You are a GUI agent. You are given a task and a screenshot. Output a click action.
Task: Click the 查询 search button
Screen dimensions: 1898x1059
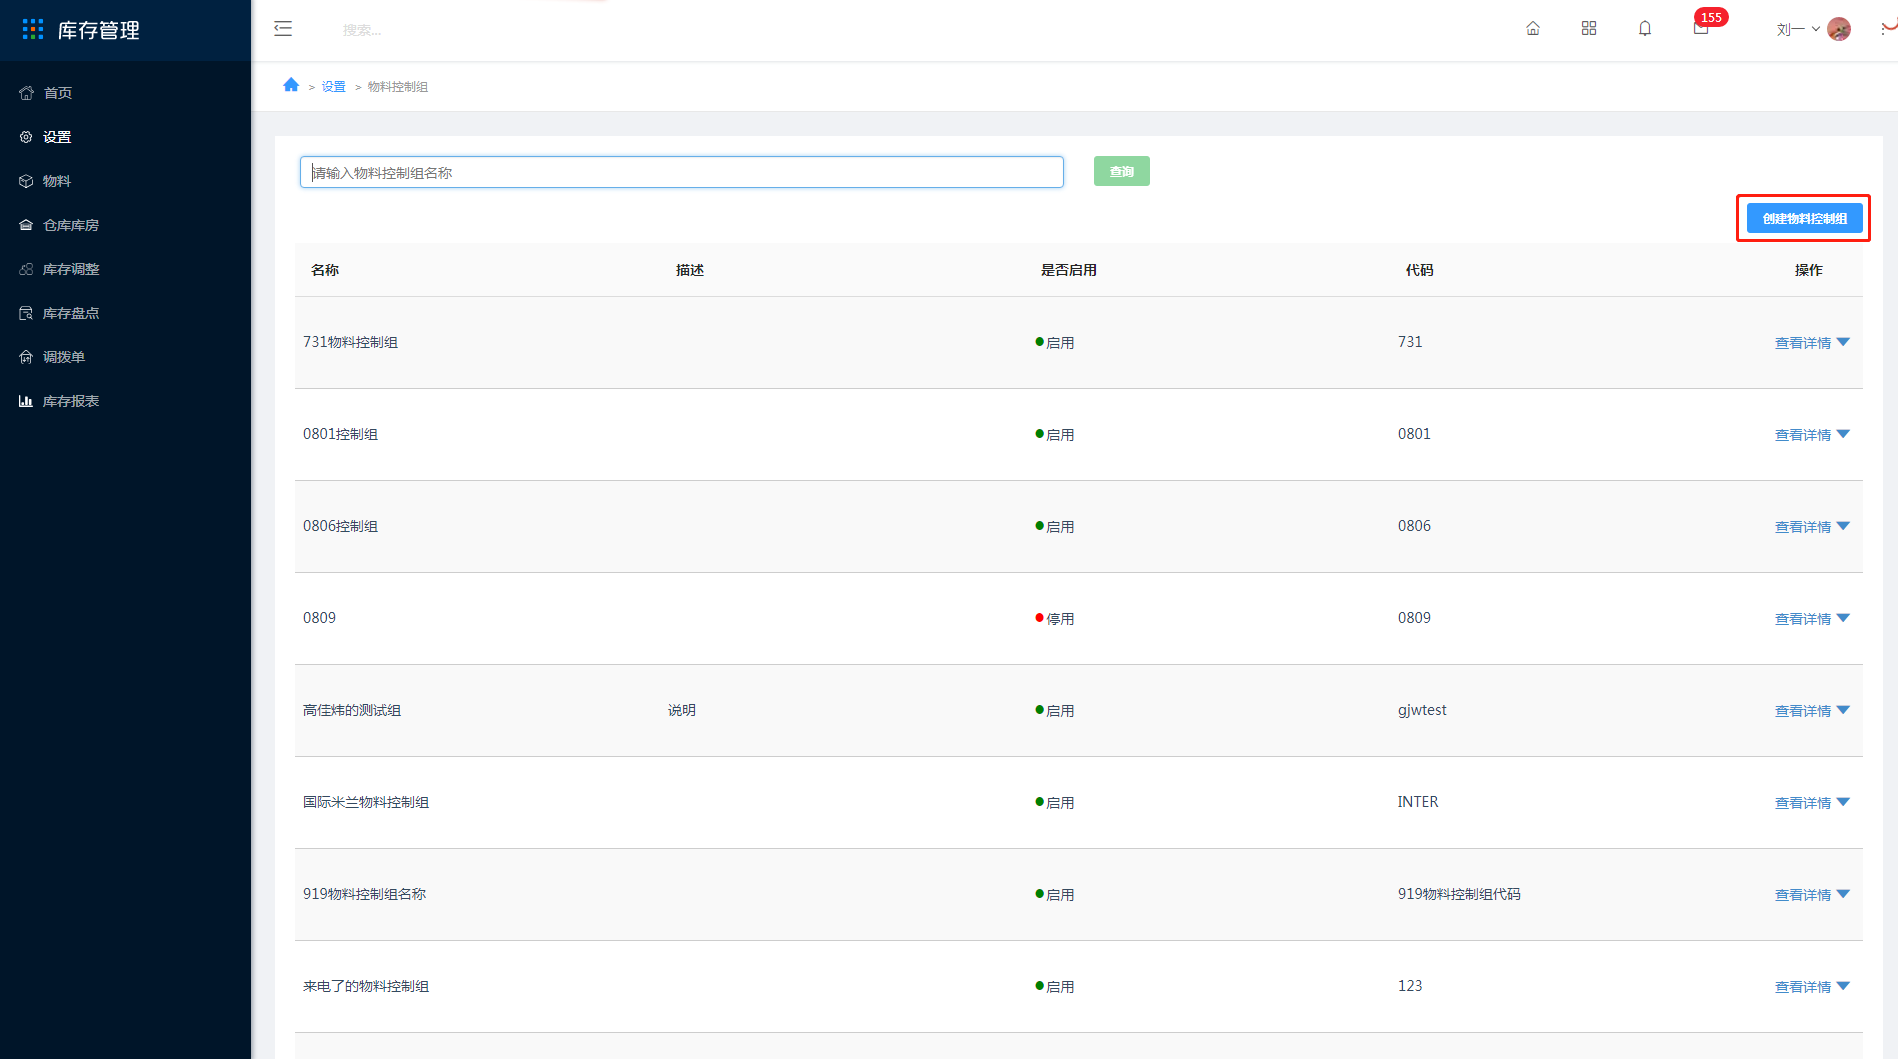1121,171
